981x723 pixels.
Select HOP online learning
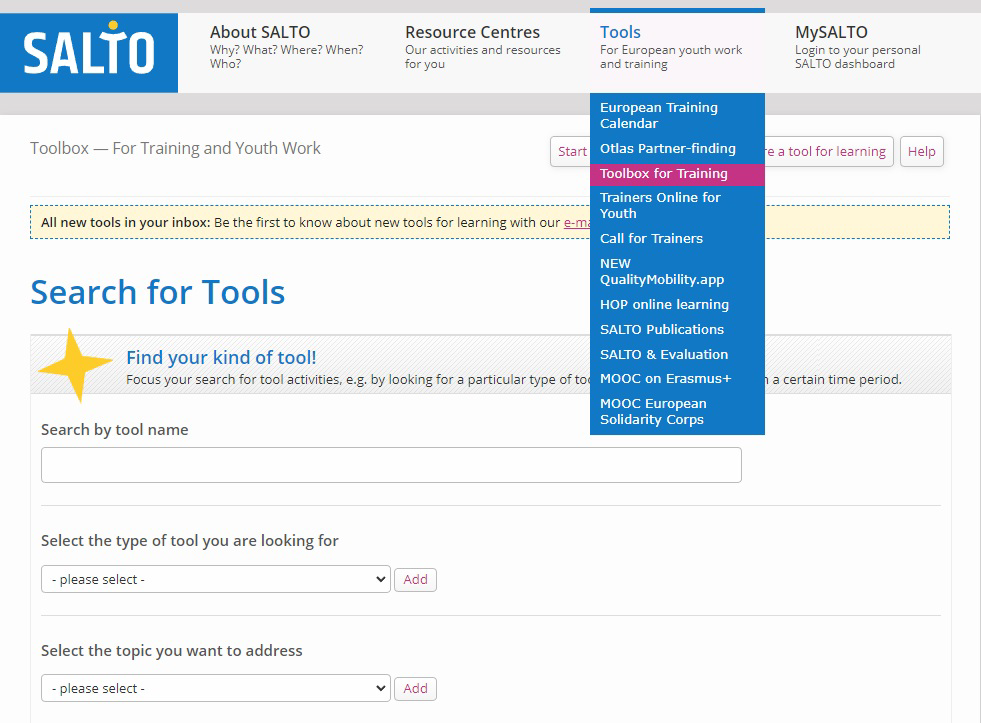click(x=664, y=304)
